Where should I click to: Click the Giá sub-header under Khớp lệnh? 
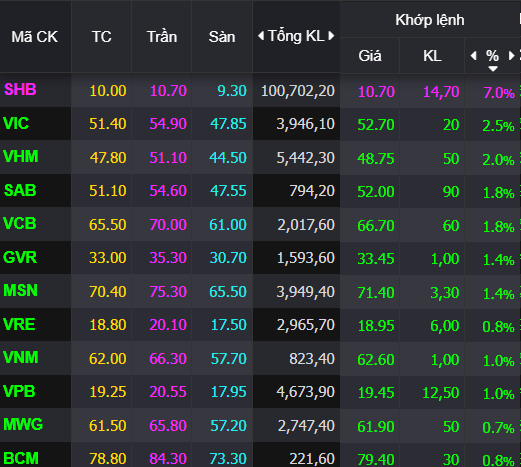point(370,56)
